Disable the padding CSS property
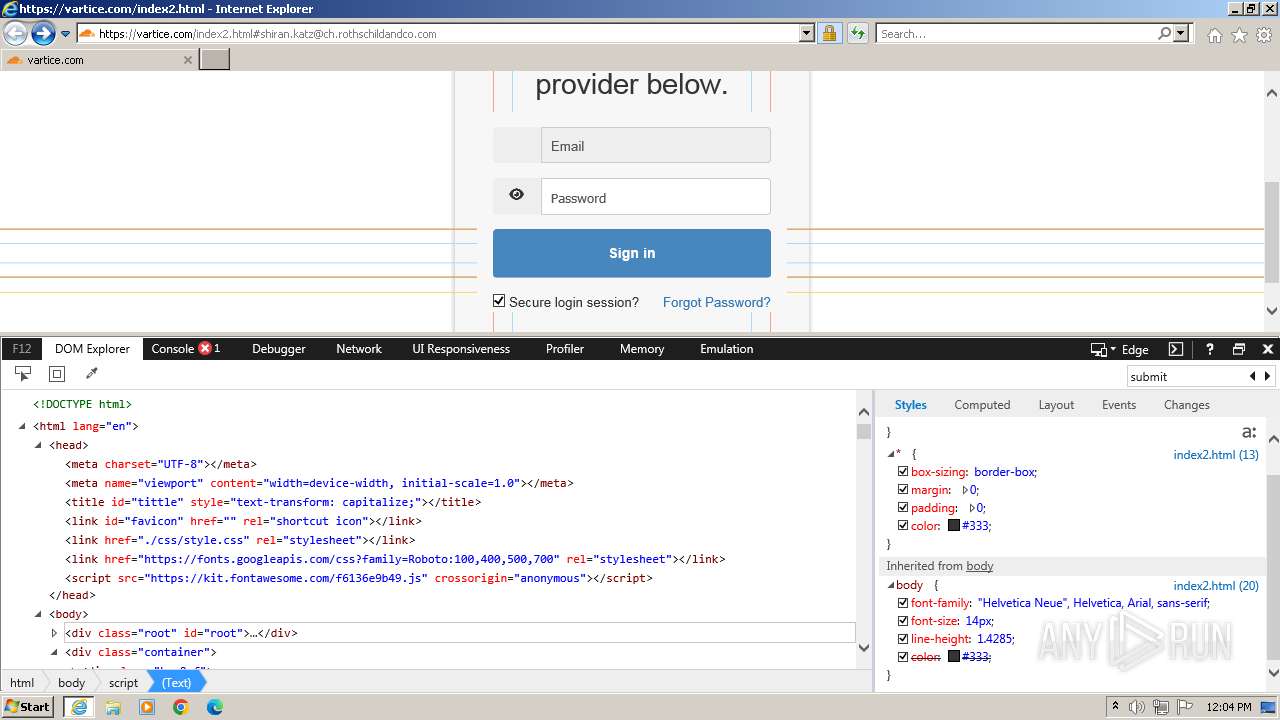1280x720 pixels. (903, 508)
